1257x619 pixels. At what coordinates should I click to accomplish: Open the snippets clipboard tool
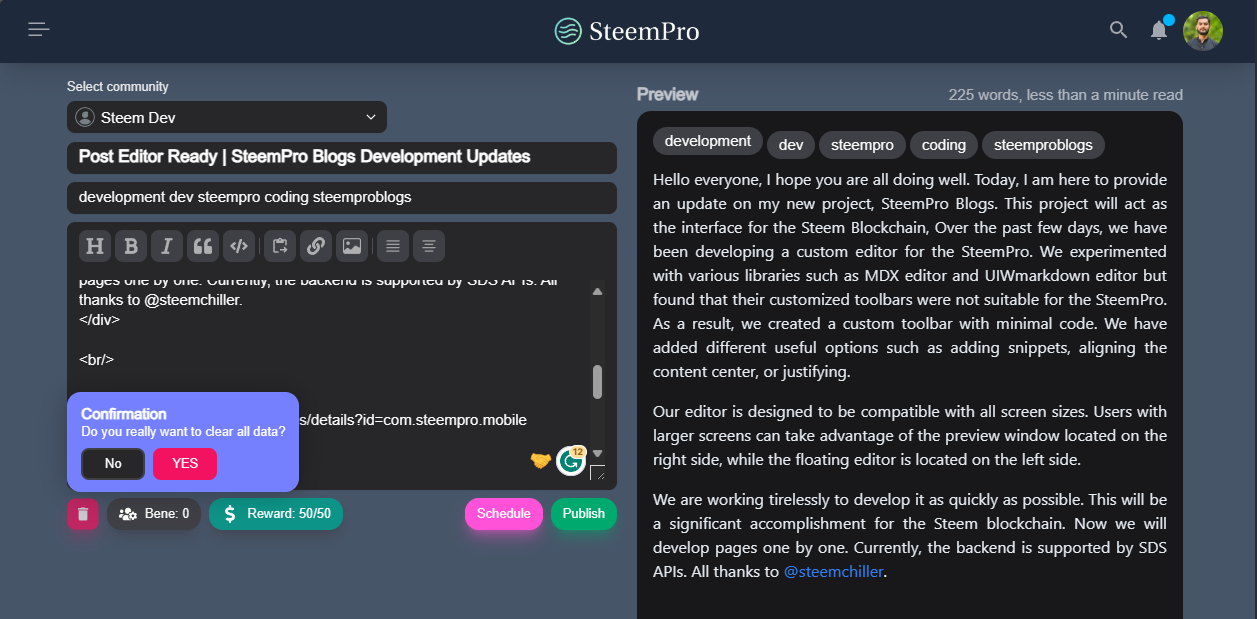(x=280, y=246)
